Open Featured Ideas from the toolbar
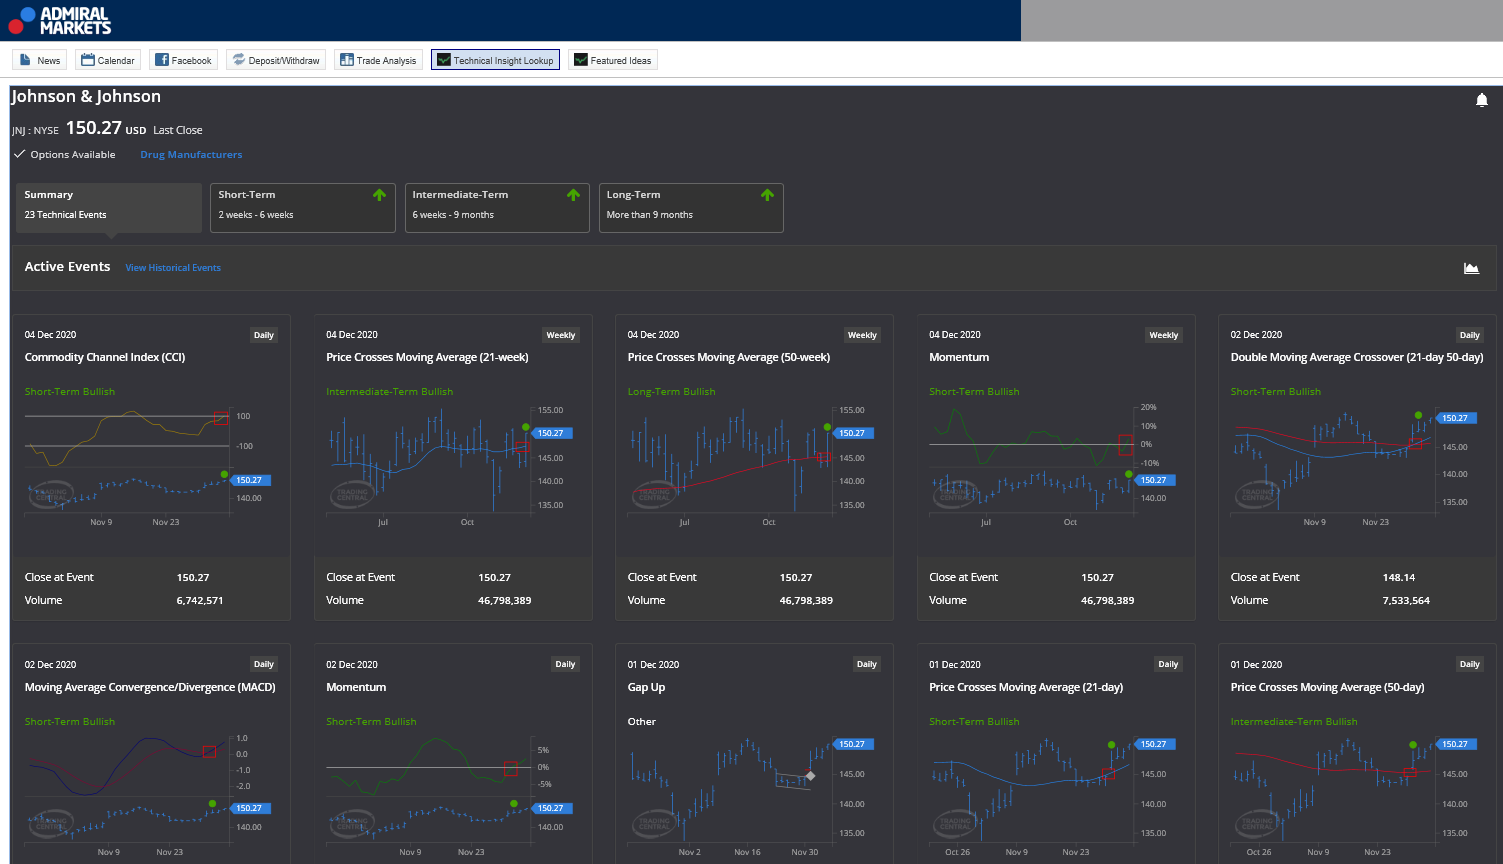The width and height of the screenshot is (1503, 864). pyautogui.click(x=613, y=60)
